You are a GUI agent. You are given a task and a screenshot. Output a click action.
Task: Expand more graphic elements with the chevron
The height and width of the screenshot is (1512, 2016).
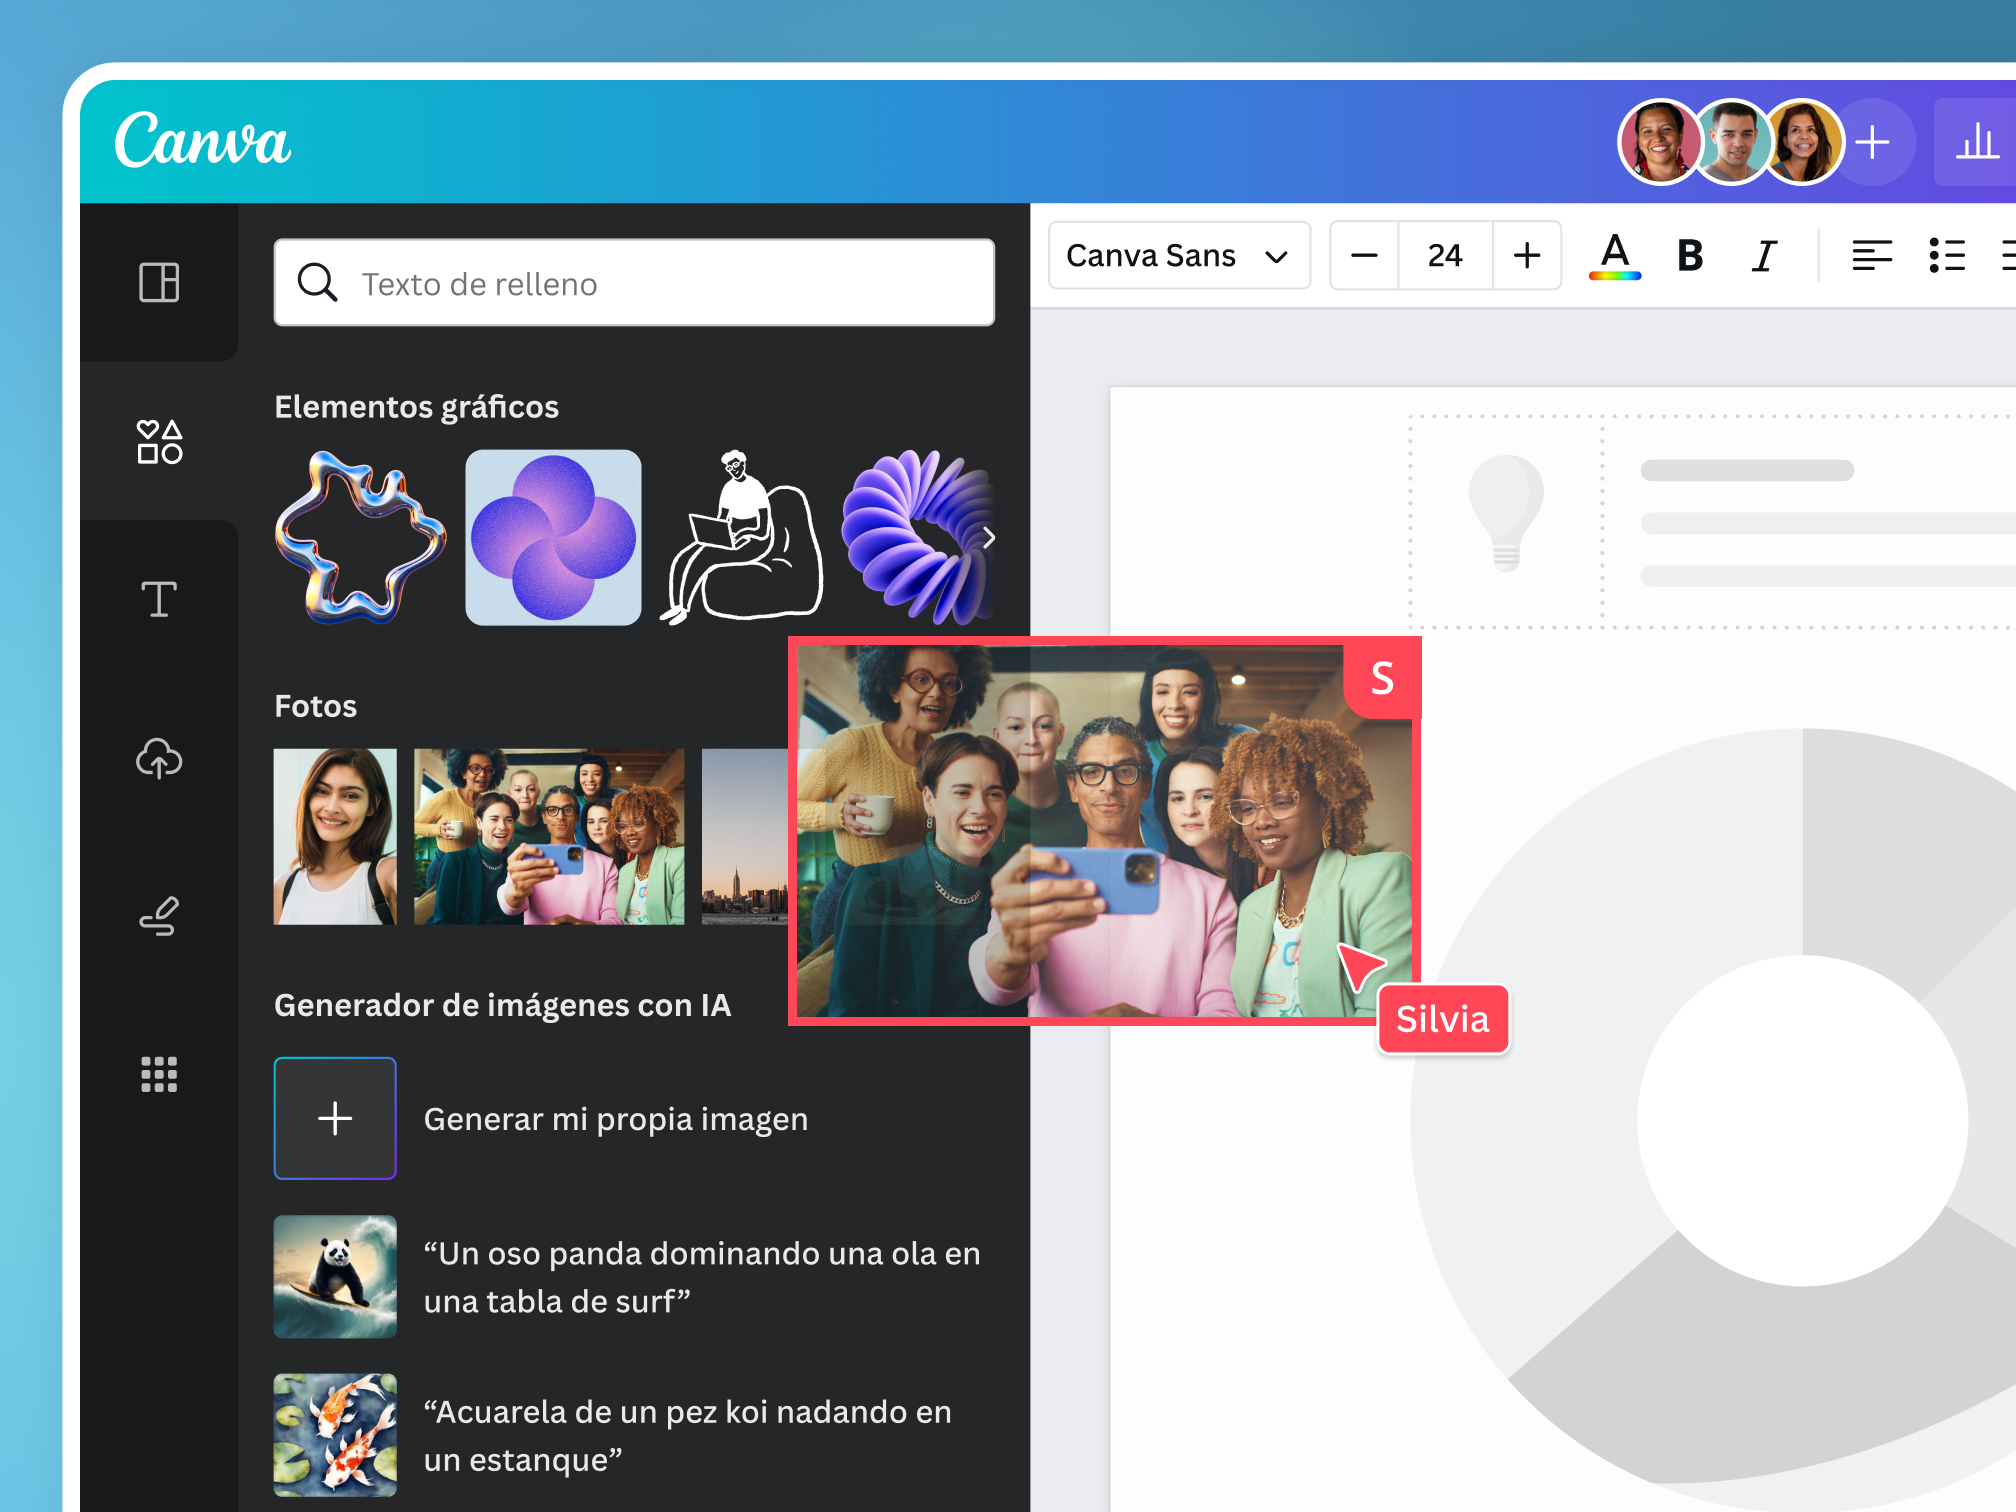[988, 537]
